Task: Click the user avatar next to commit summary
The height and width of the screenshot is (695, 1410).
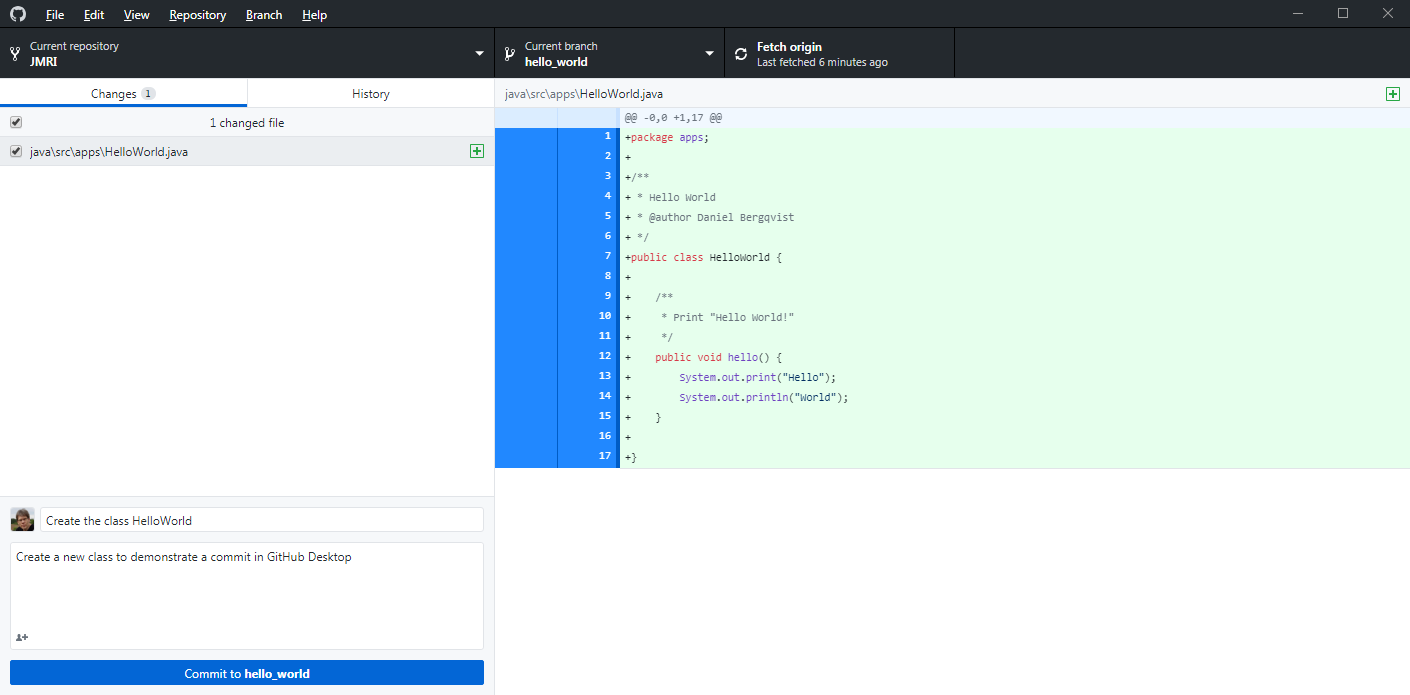Action: [x=22, y=520]
